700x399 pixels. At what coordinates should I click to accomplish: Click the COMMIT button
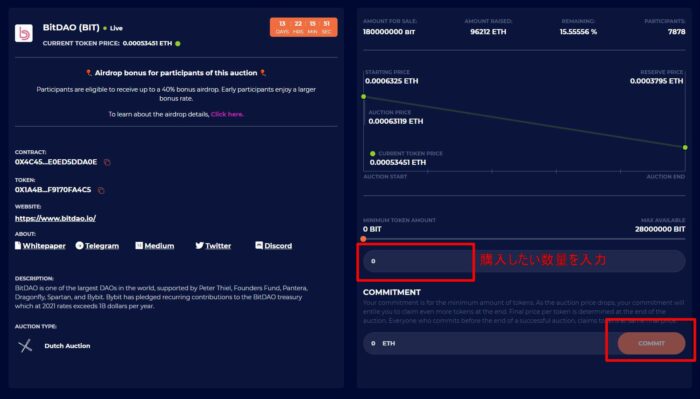pos(651,343)
